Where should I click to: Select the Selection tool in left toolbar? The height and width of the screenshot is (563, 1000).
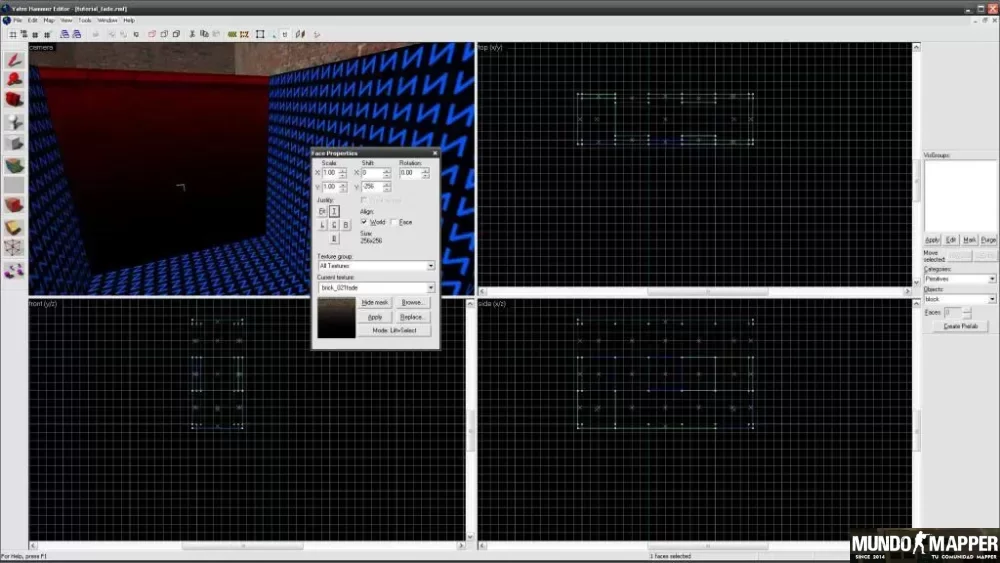coord(14,59)
